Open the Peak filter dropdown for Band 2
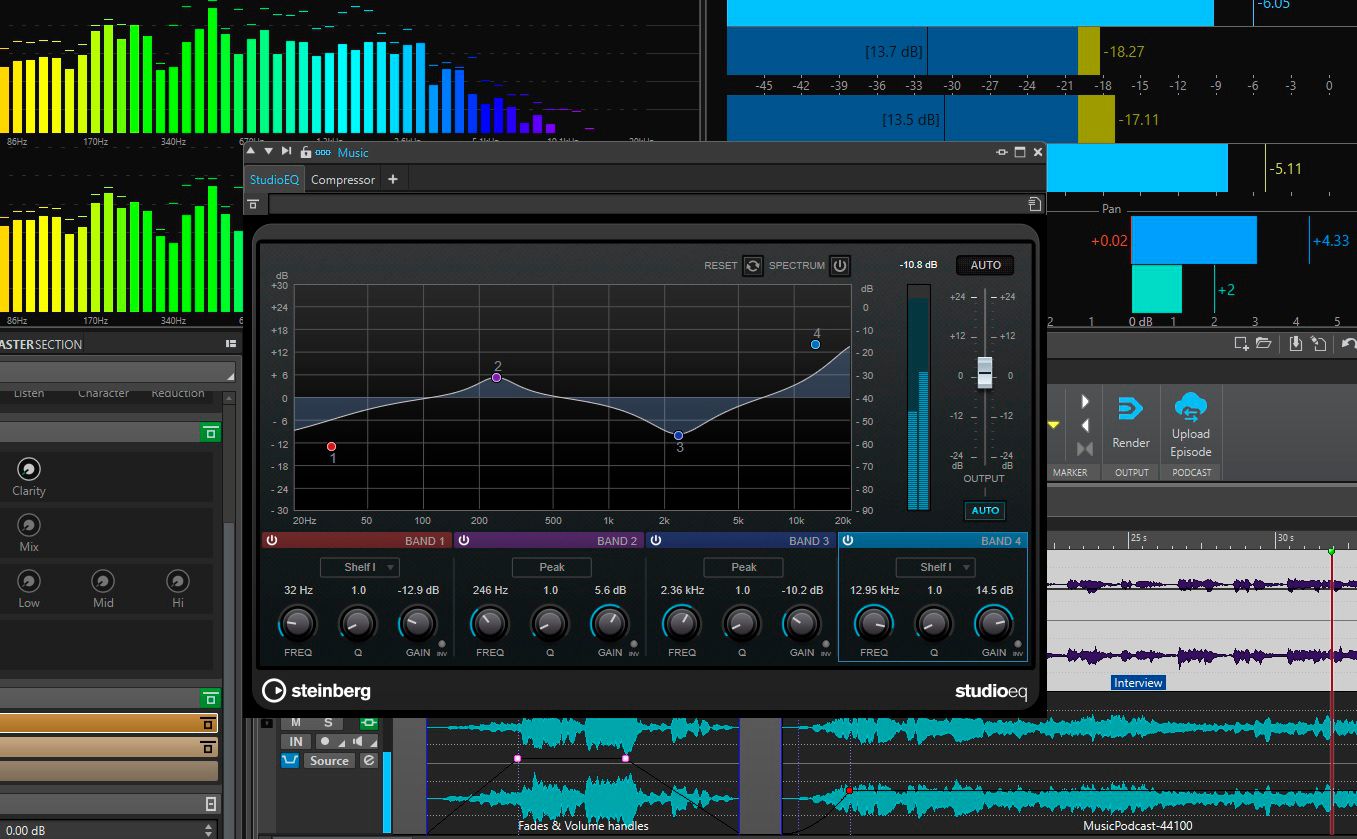 point(551,567)
